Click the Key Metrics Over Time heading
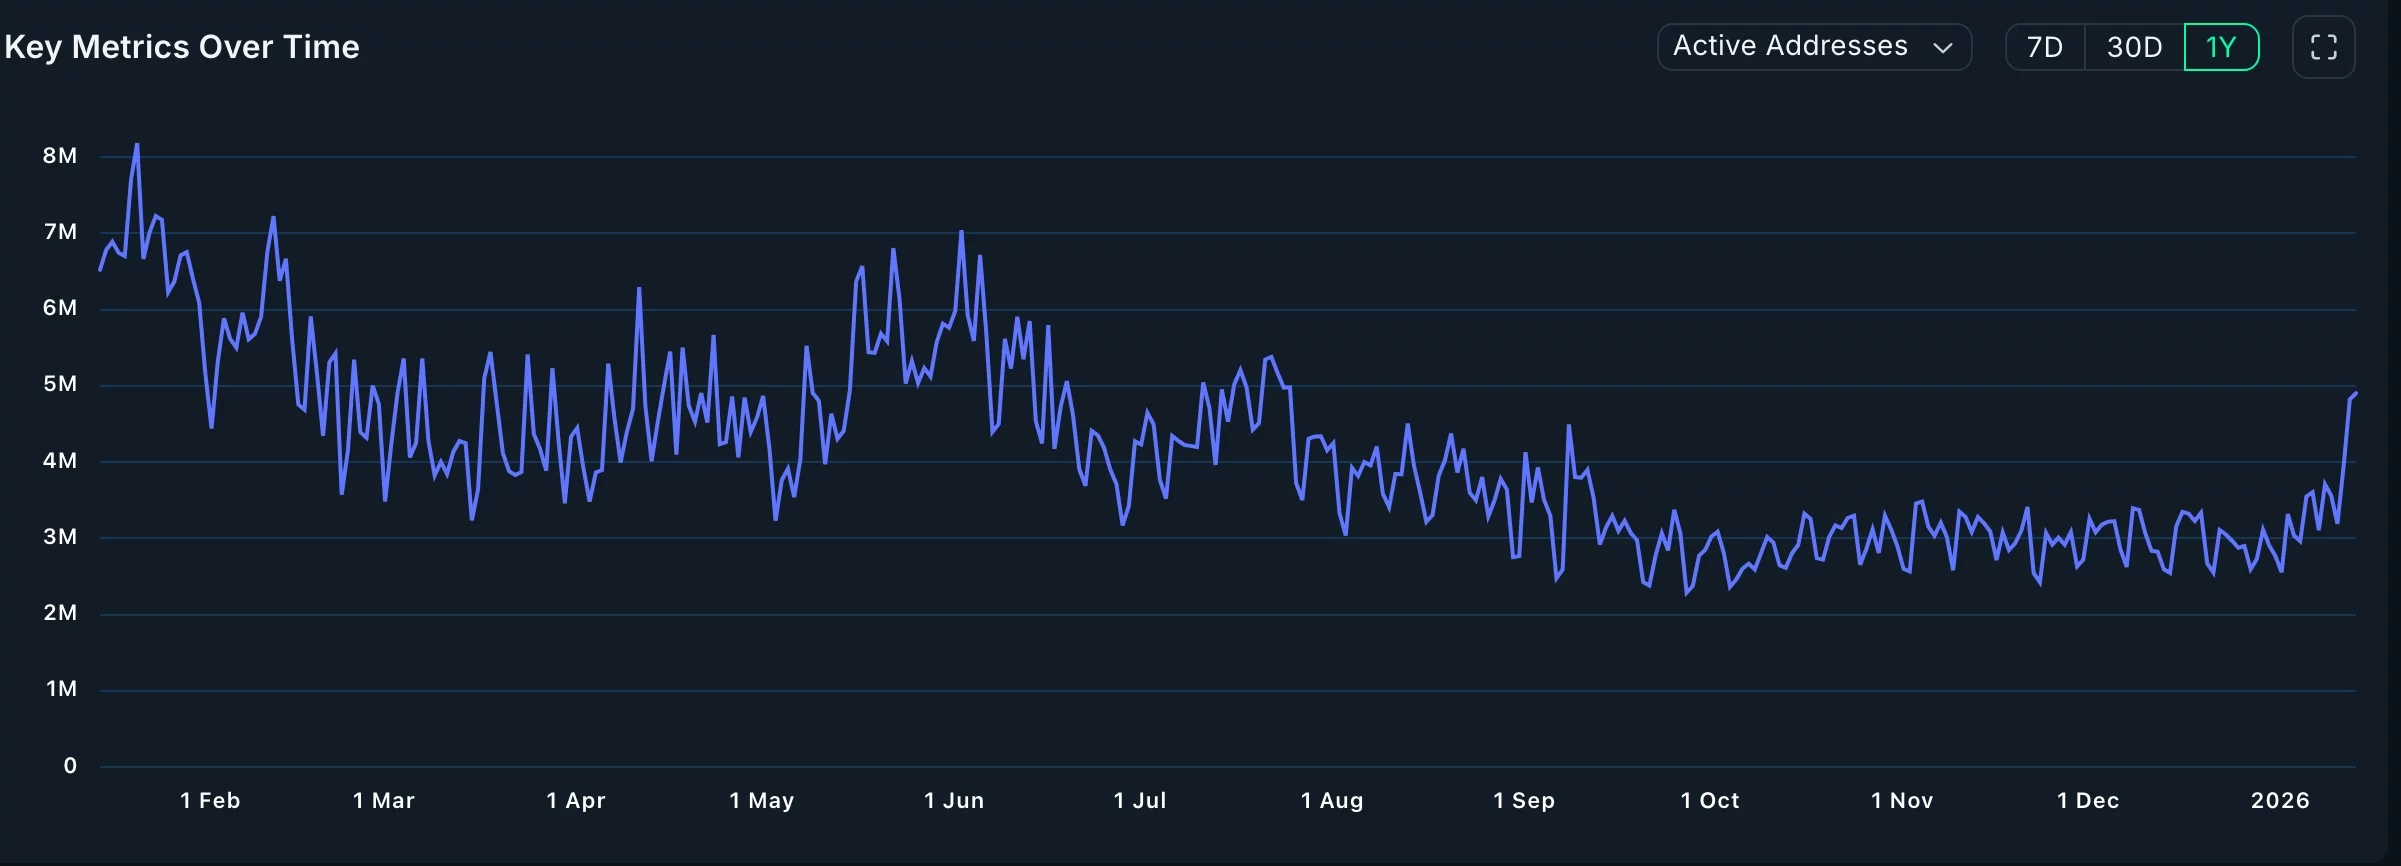The image size is (2401, 866). click(182, 47)
